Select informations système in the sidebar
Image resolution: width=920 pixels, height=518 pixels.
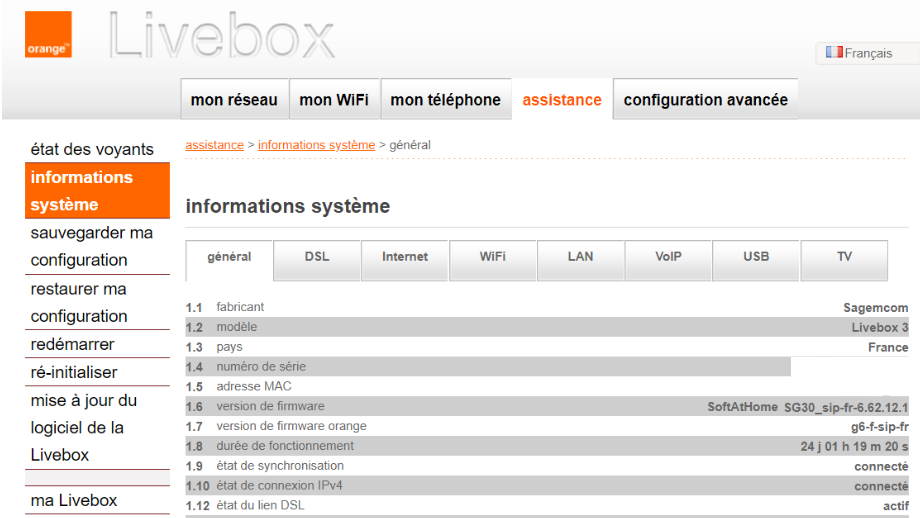(x=97, y=191)
